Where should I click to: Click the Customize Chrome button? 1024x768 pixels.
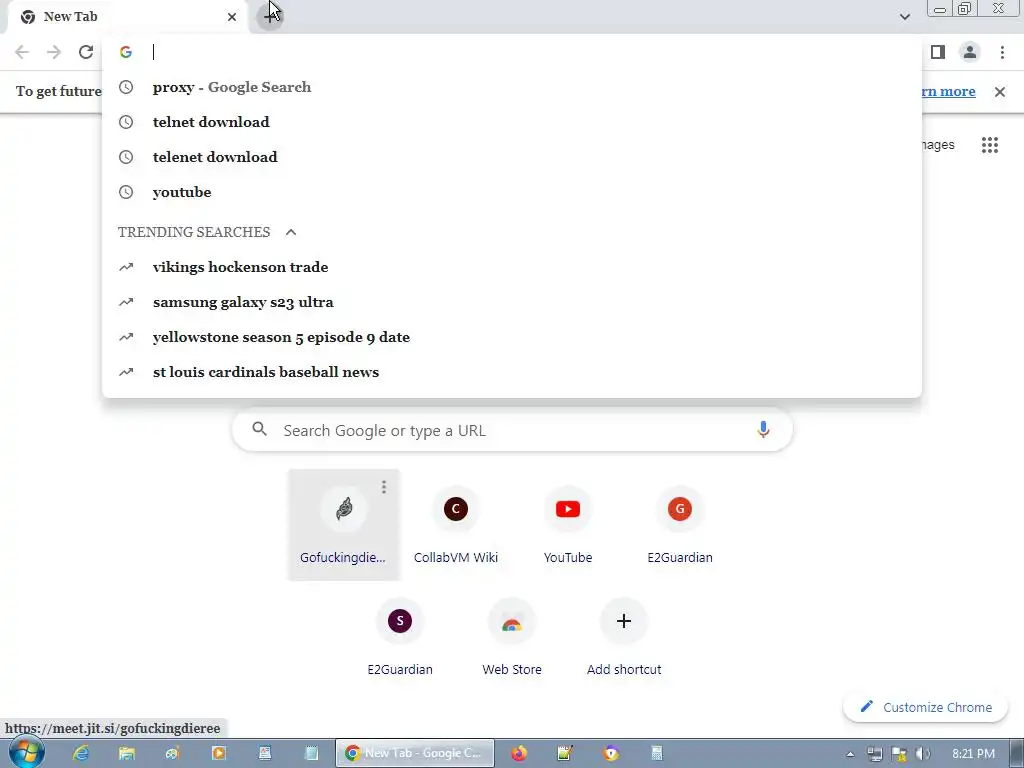tap(925, 707)
